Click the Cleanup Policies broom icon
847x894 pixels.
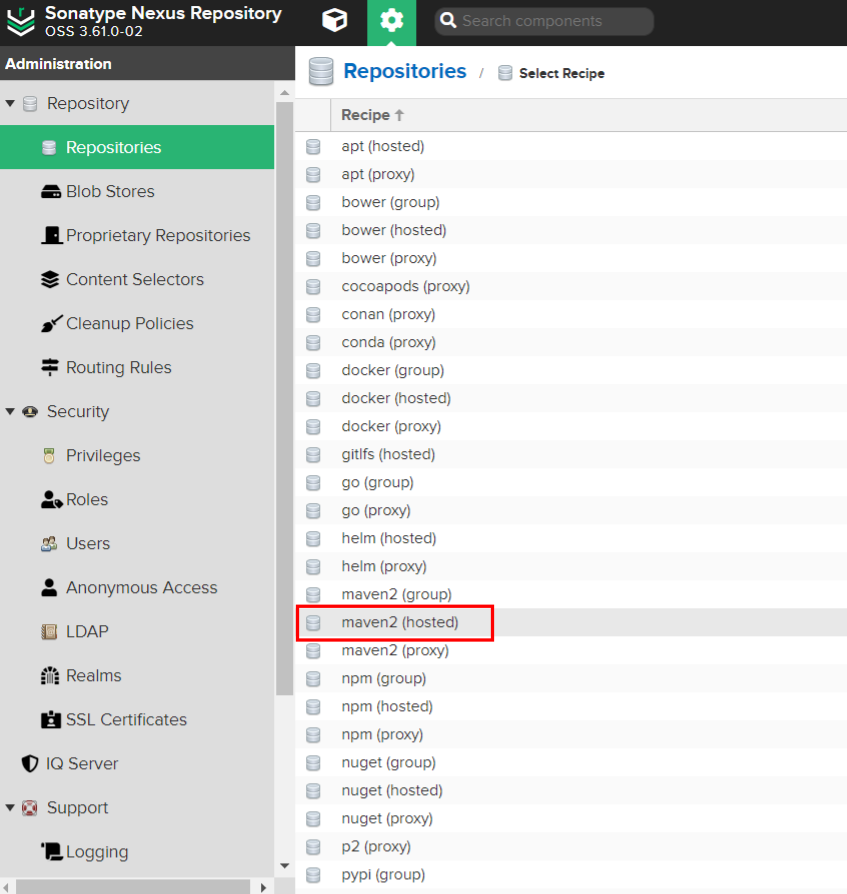50,324
